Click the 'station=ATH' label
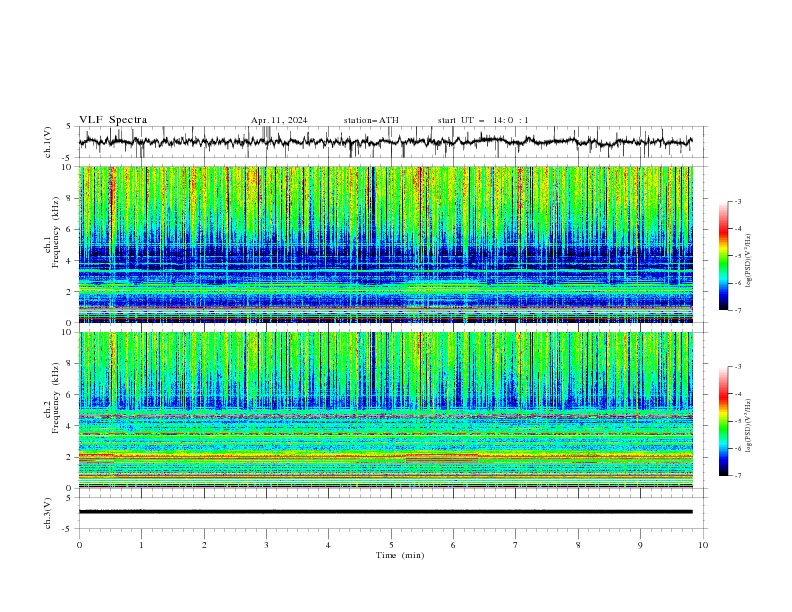The width and height of the screenshot is (792, 612). (371, 120)
